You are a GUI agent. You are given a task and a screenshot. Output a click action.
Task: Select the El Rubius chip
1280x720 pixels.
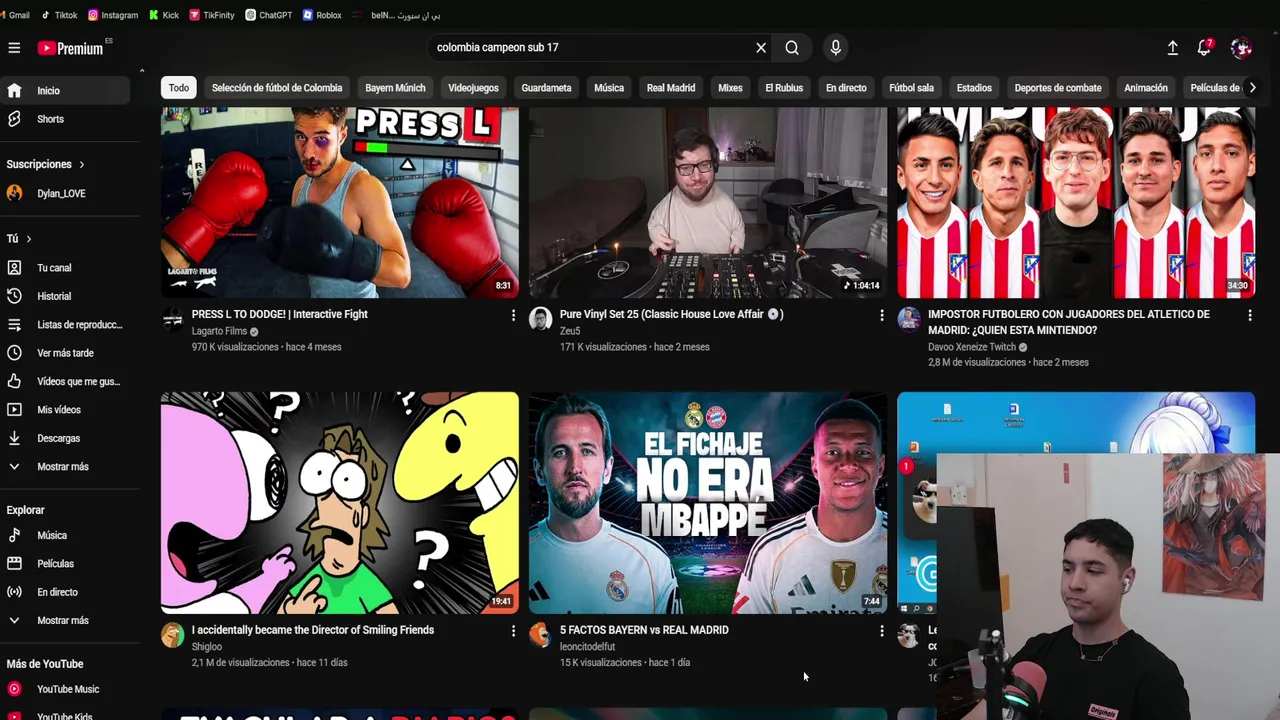[784, 88]
